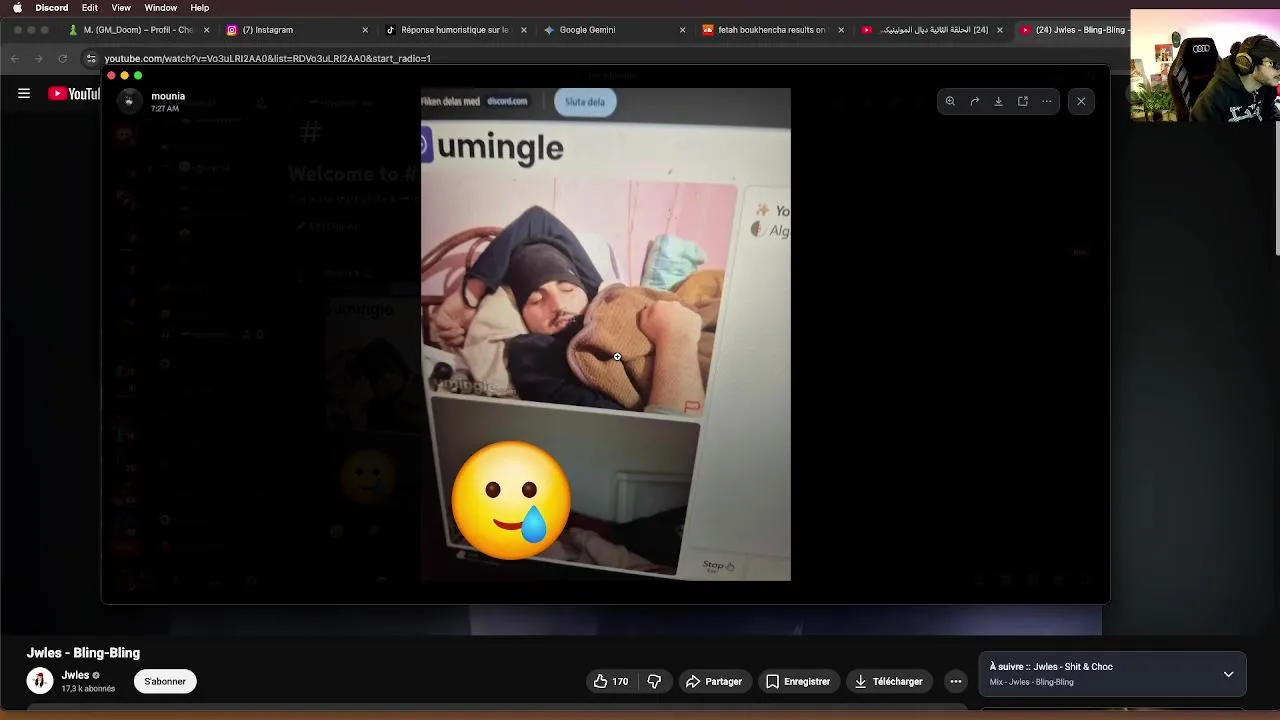Open image in browser via external icon
This screenshot has height=720, width=1280.
(1022, 101)
